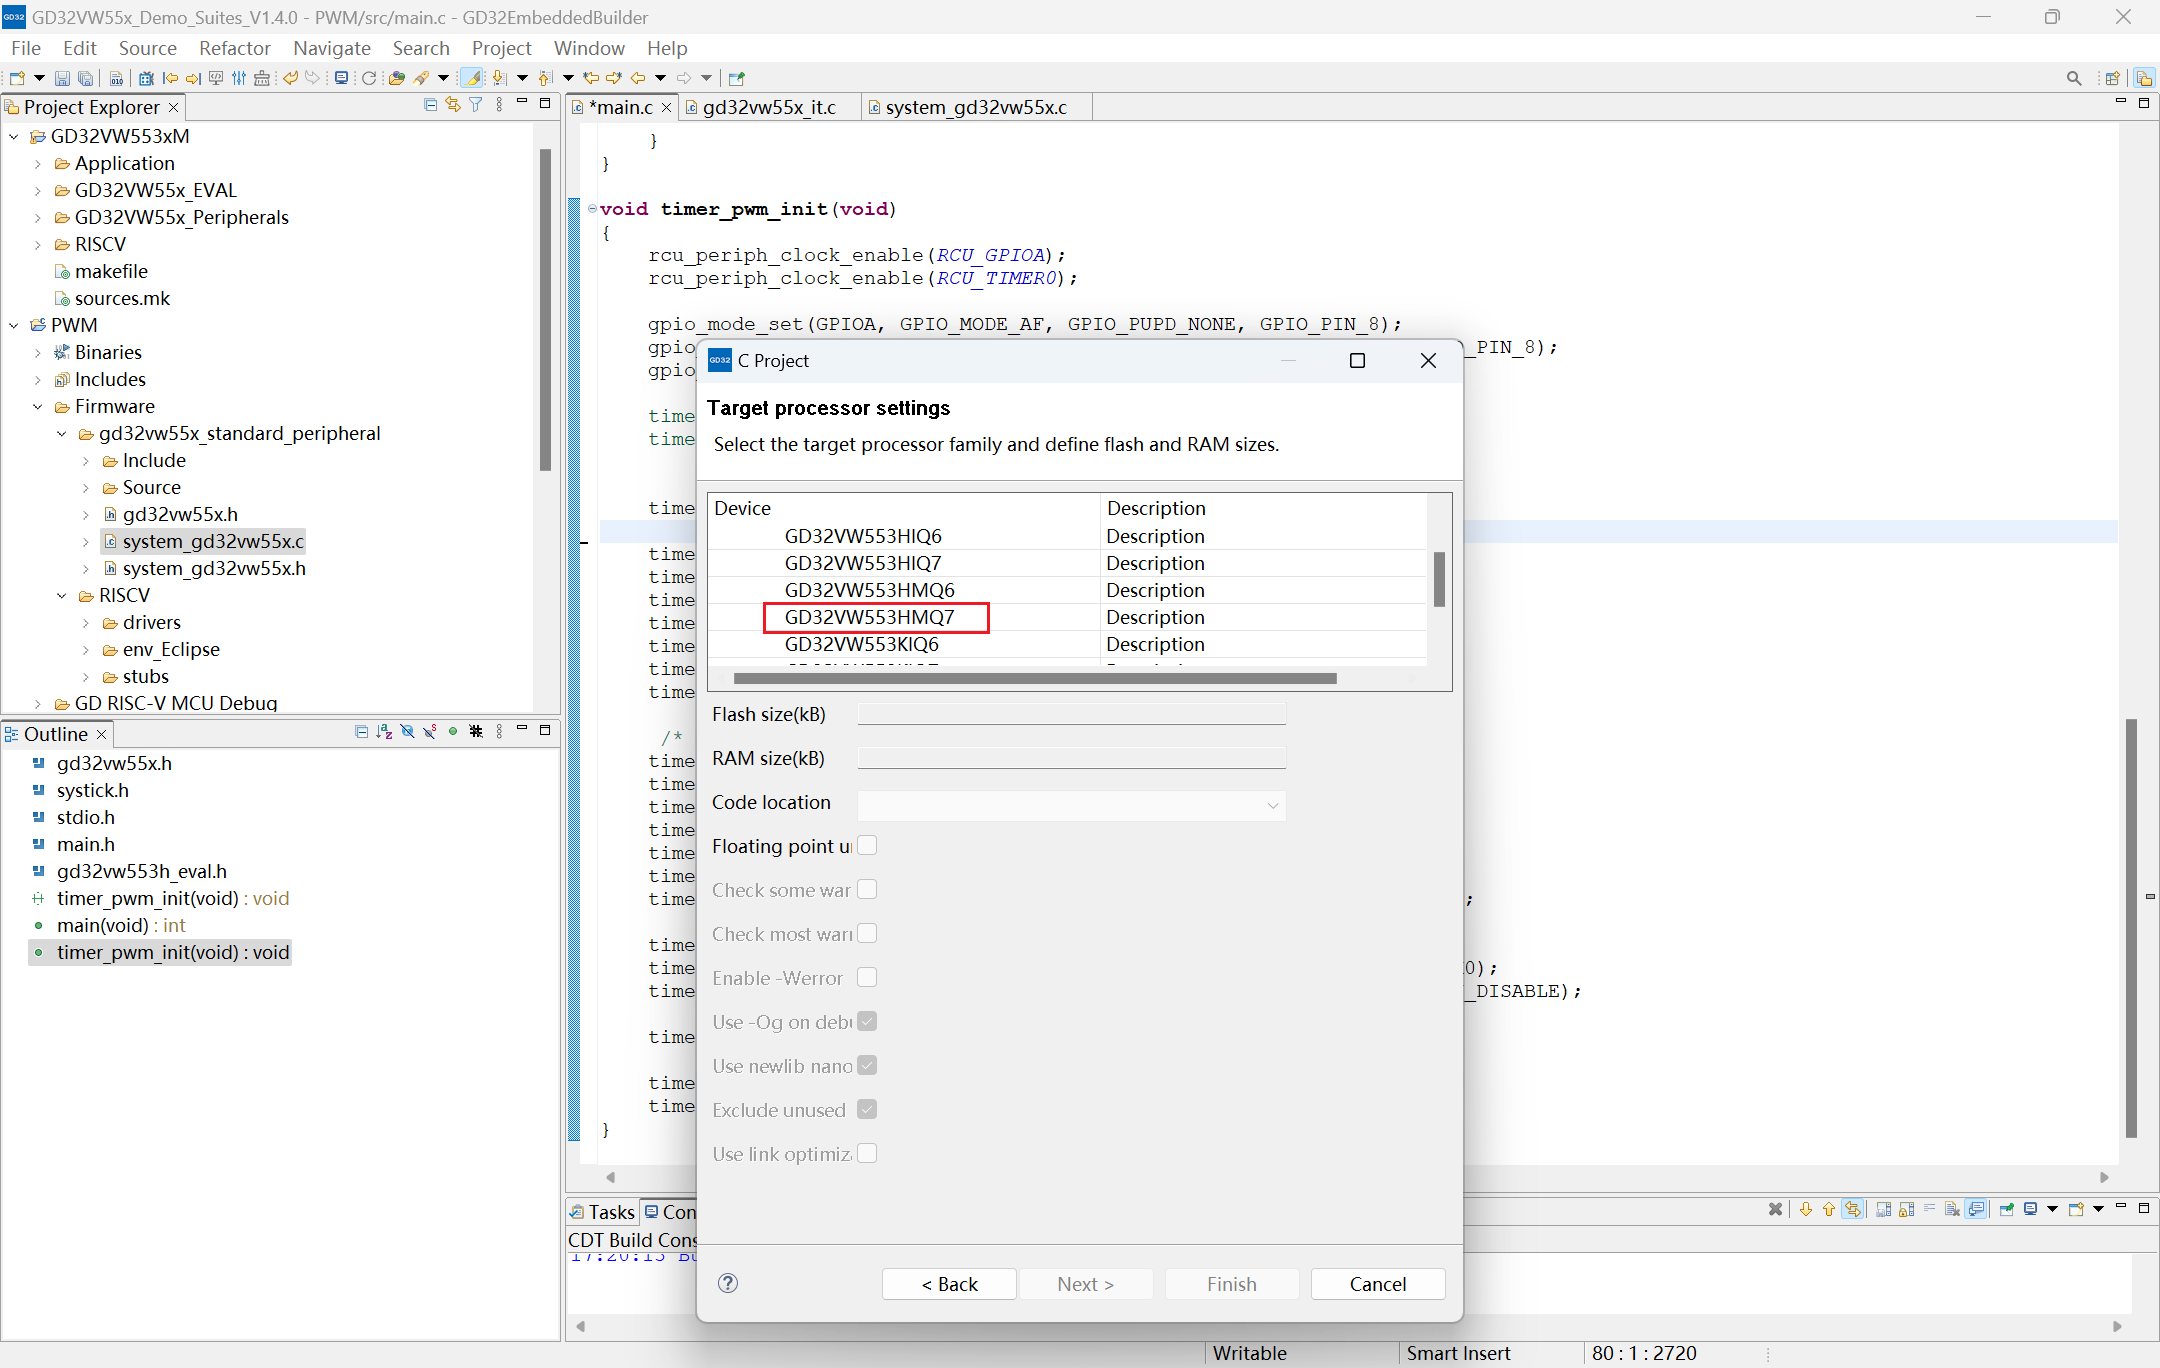
Task: Click the sliders settings toolbar icon
Action: pos(239,78)
